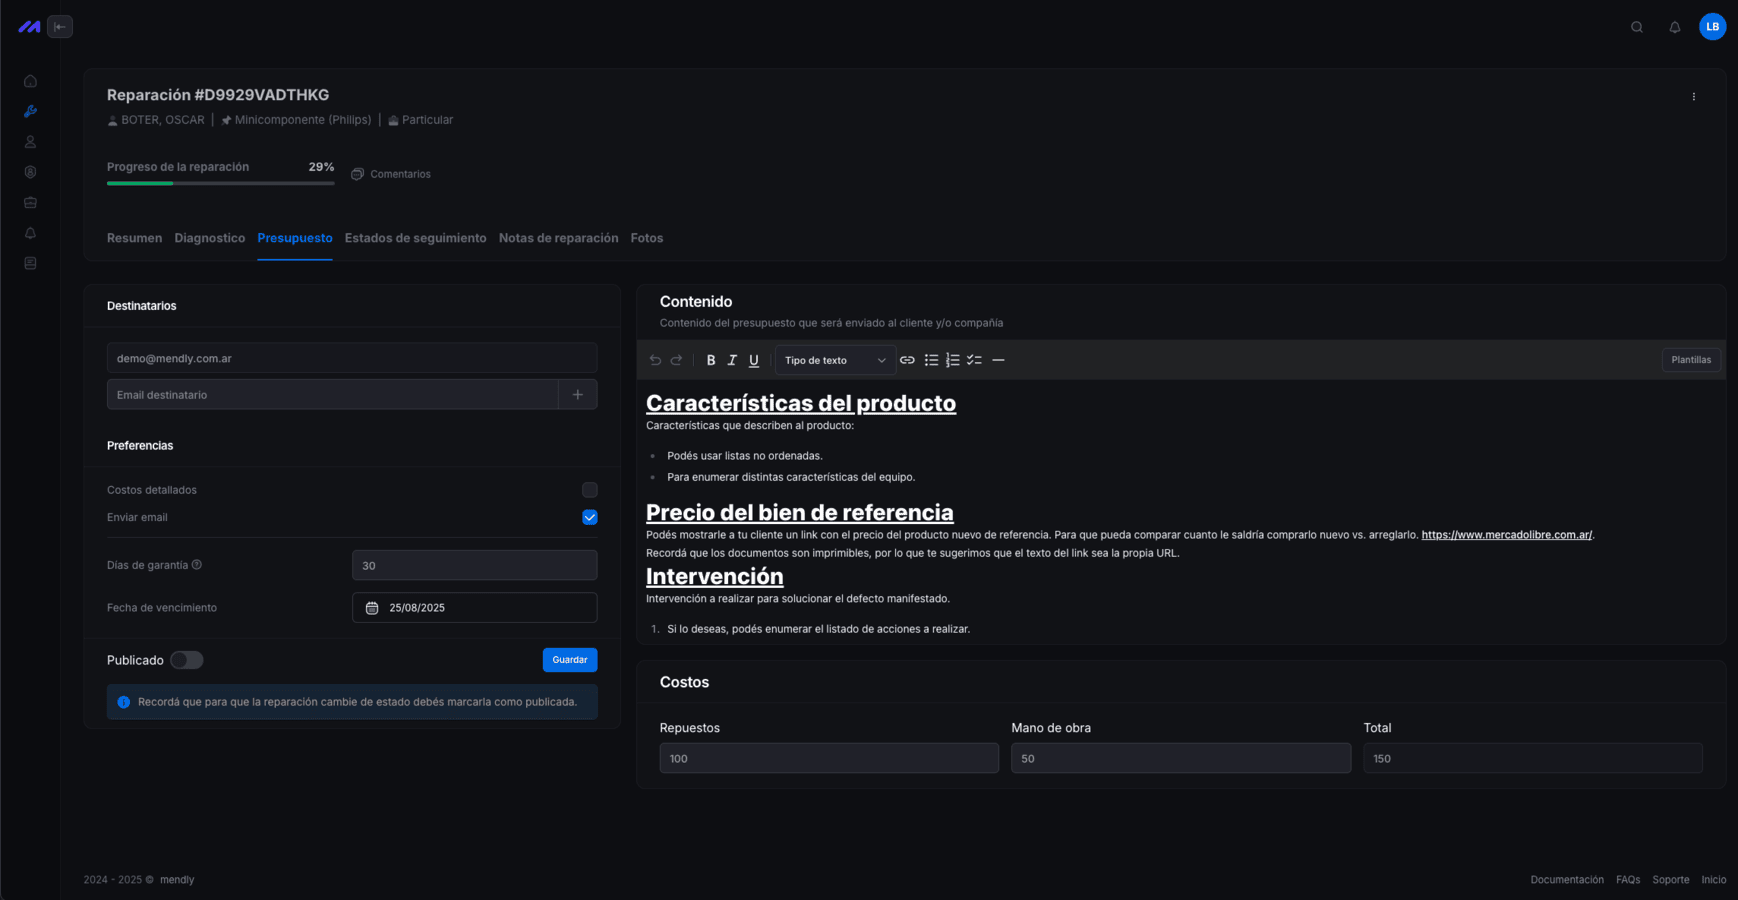Open notifications bell in top bar
Viewport: 1738px width, 900px height.
1675,27
